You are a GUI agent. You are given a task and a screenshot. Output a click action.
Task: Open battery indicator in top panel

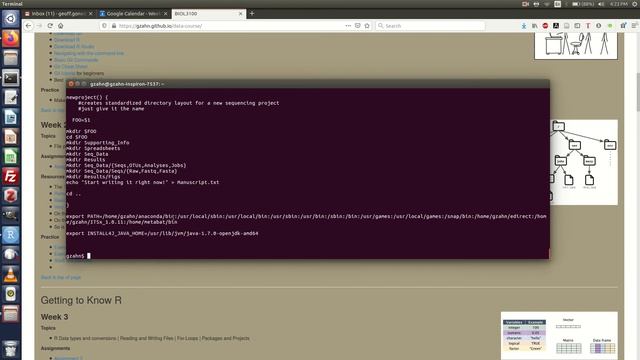[x=583, y=4]
